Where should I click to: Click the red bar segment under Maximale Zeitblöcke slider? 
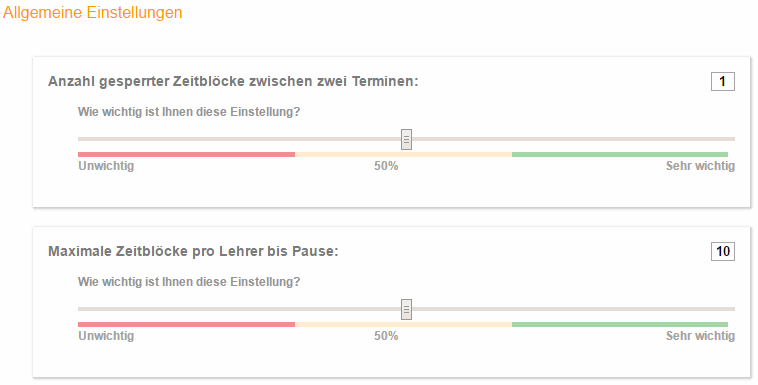pyautogui.click(x=187, y=325)
